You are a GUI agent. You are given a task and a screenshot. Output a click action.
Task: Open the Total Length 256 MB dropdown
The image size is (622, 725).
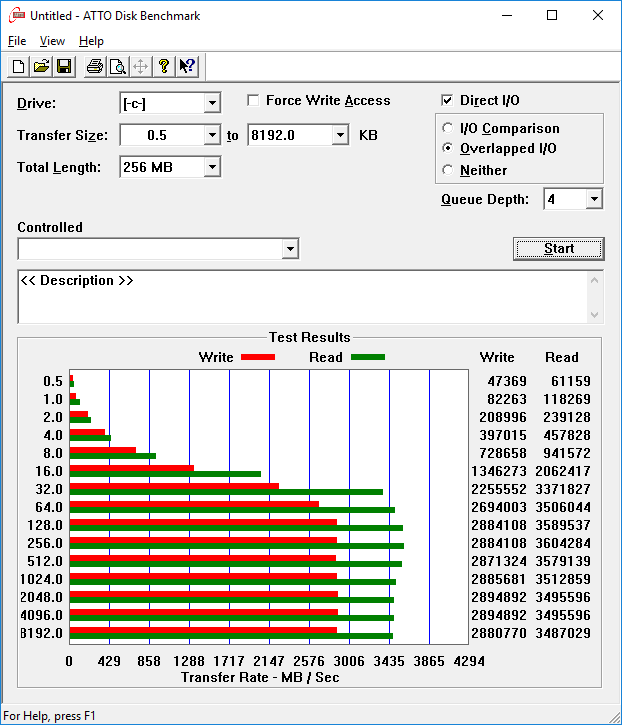tap(212, 167)
